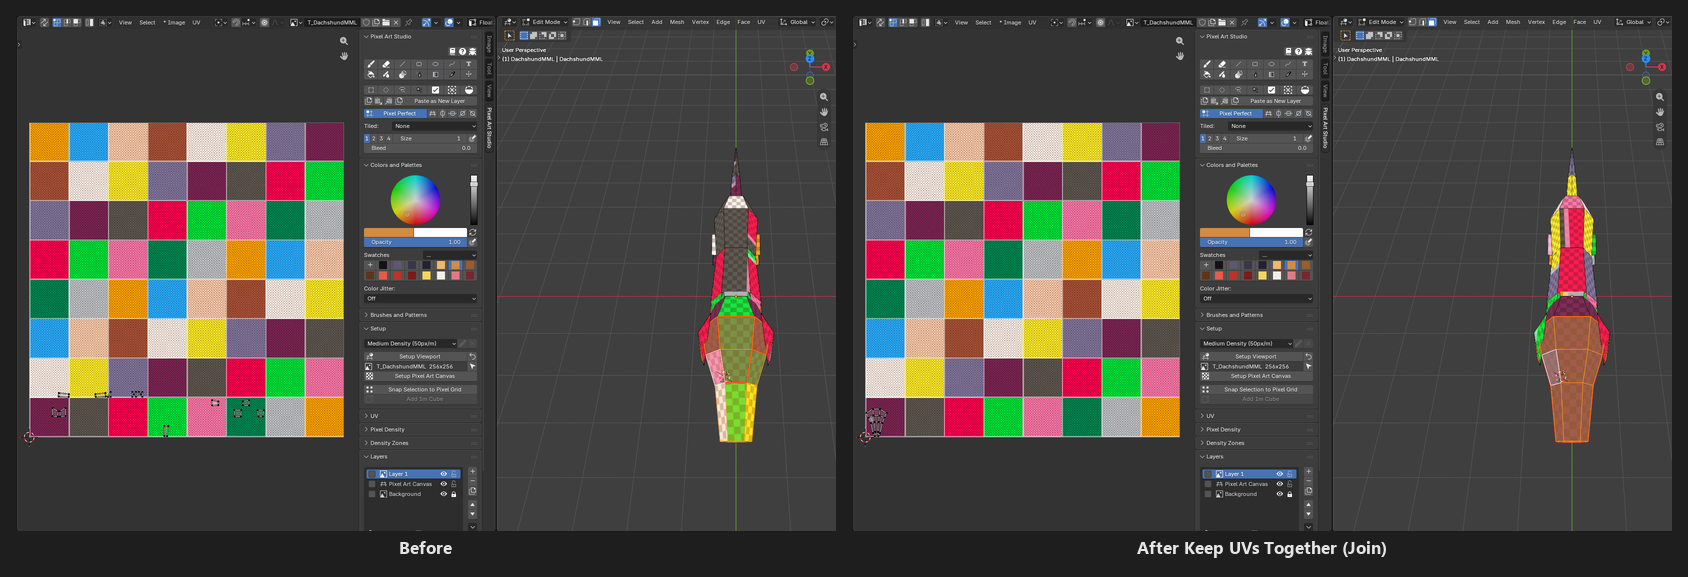Toggle Pixel Perfect in the After panel
Viewport: 1688px width, 577px height.
(x=1231, y=113)
